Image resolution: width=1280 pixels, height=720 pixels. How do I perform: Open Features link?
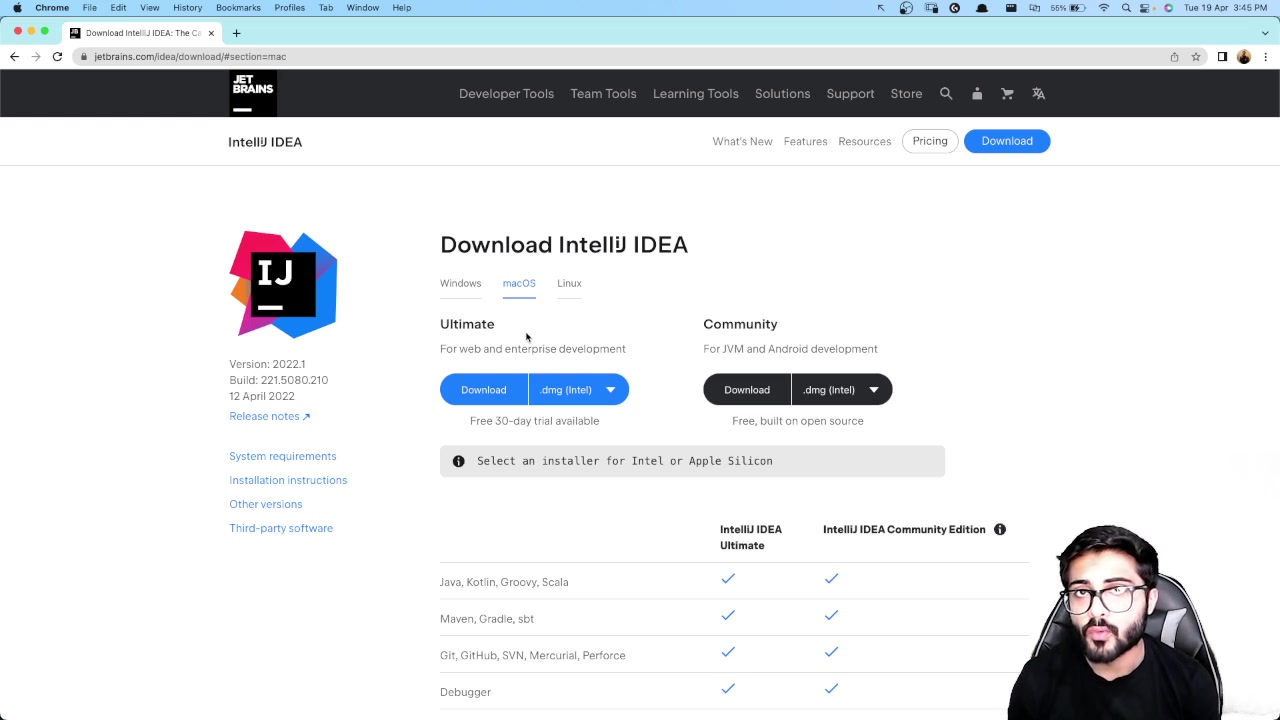coord(805,141)
